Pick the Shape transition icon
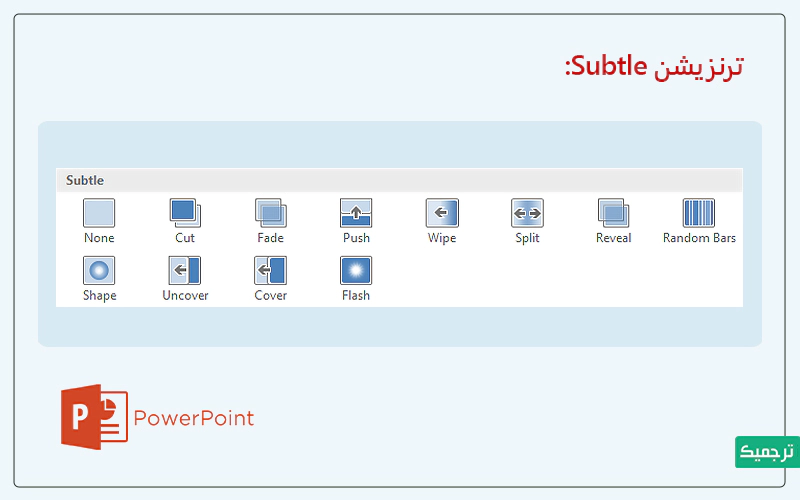Image resolution: width=800 pixels, height=500 pixels. coord(99,270)
